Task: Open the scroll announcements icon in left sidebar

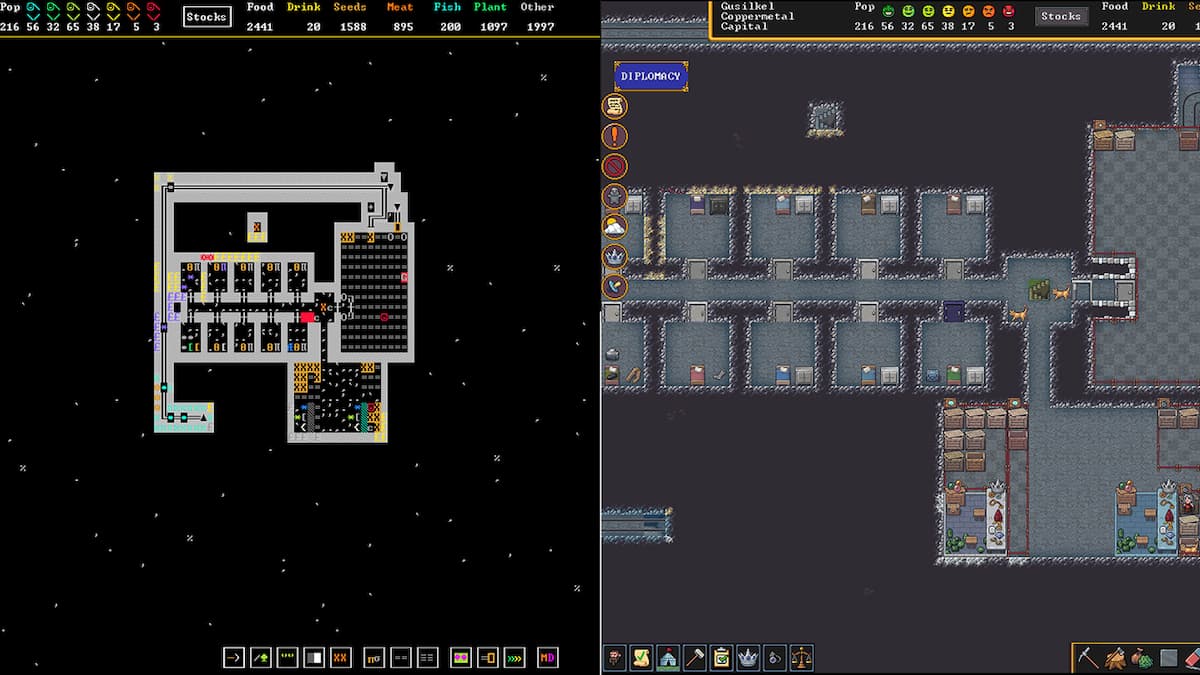Action: (x=614, y=107)
